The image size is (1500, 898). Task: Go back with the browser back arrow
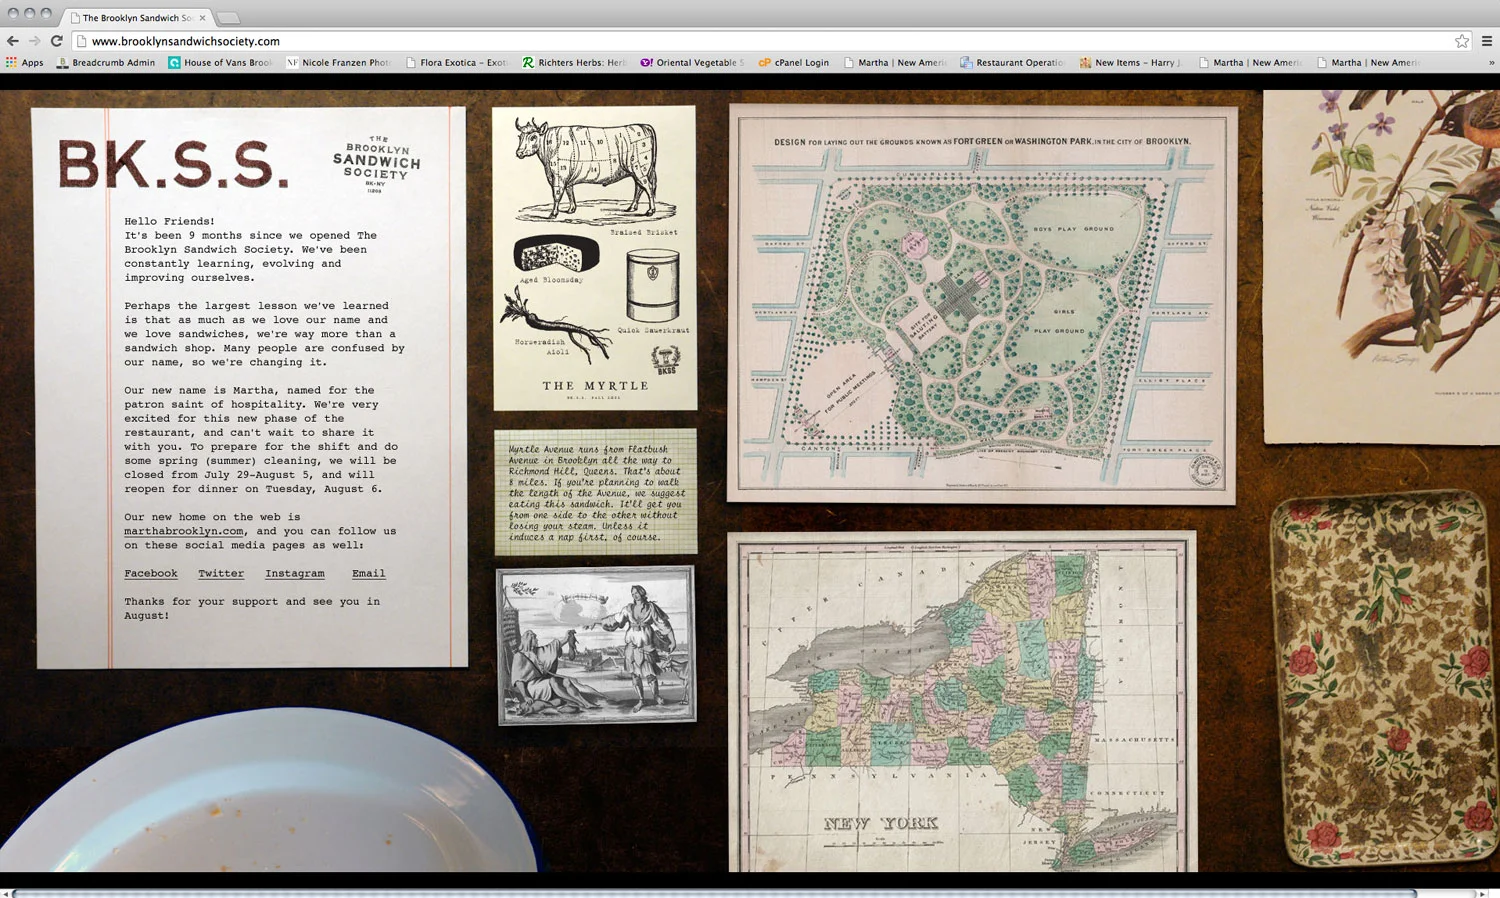tap(12, 41)
